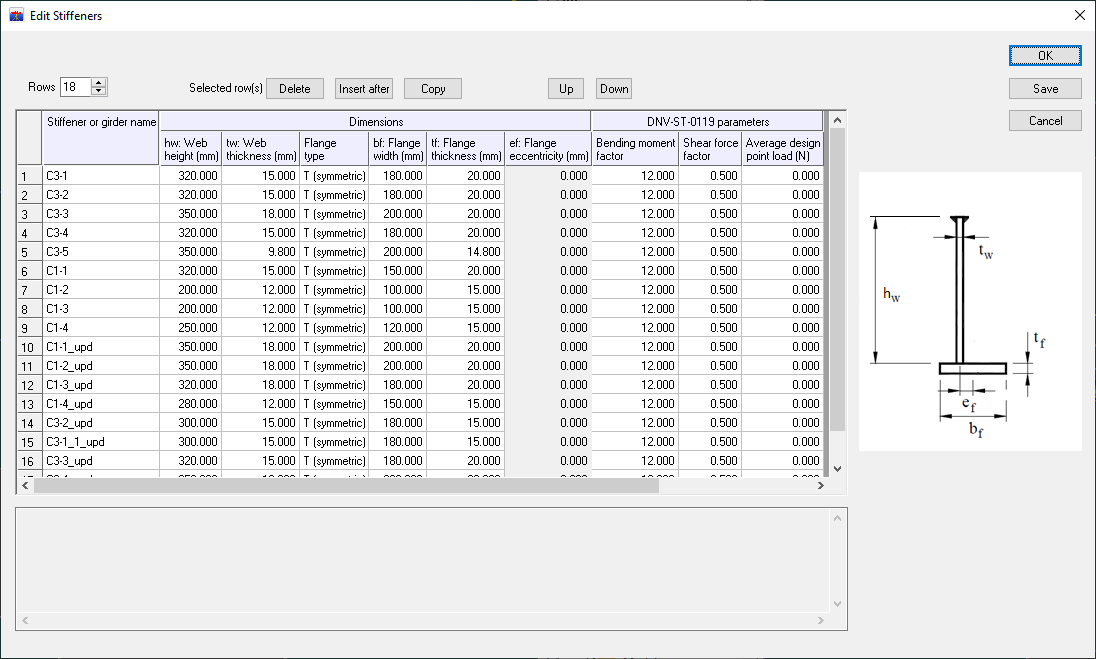Click average design point load for row C1-2_upd

[782, 366]
